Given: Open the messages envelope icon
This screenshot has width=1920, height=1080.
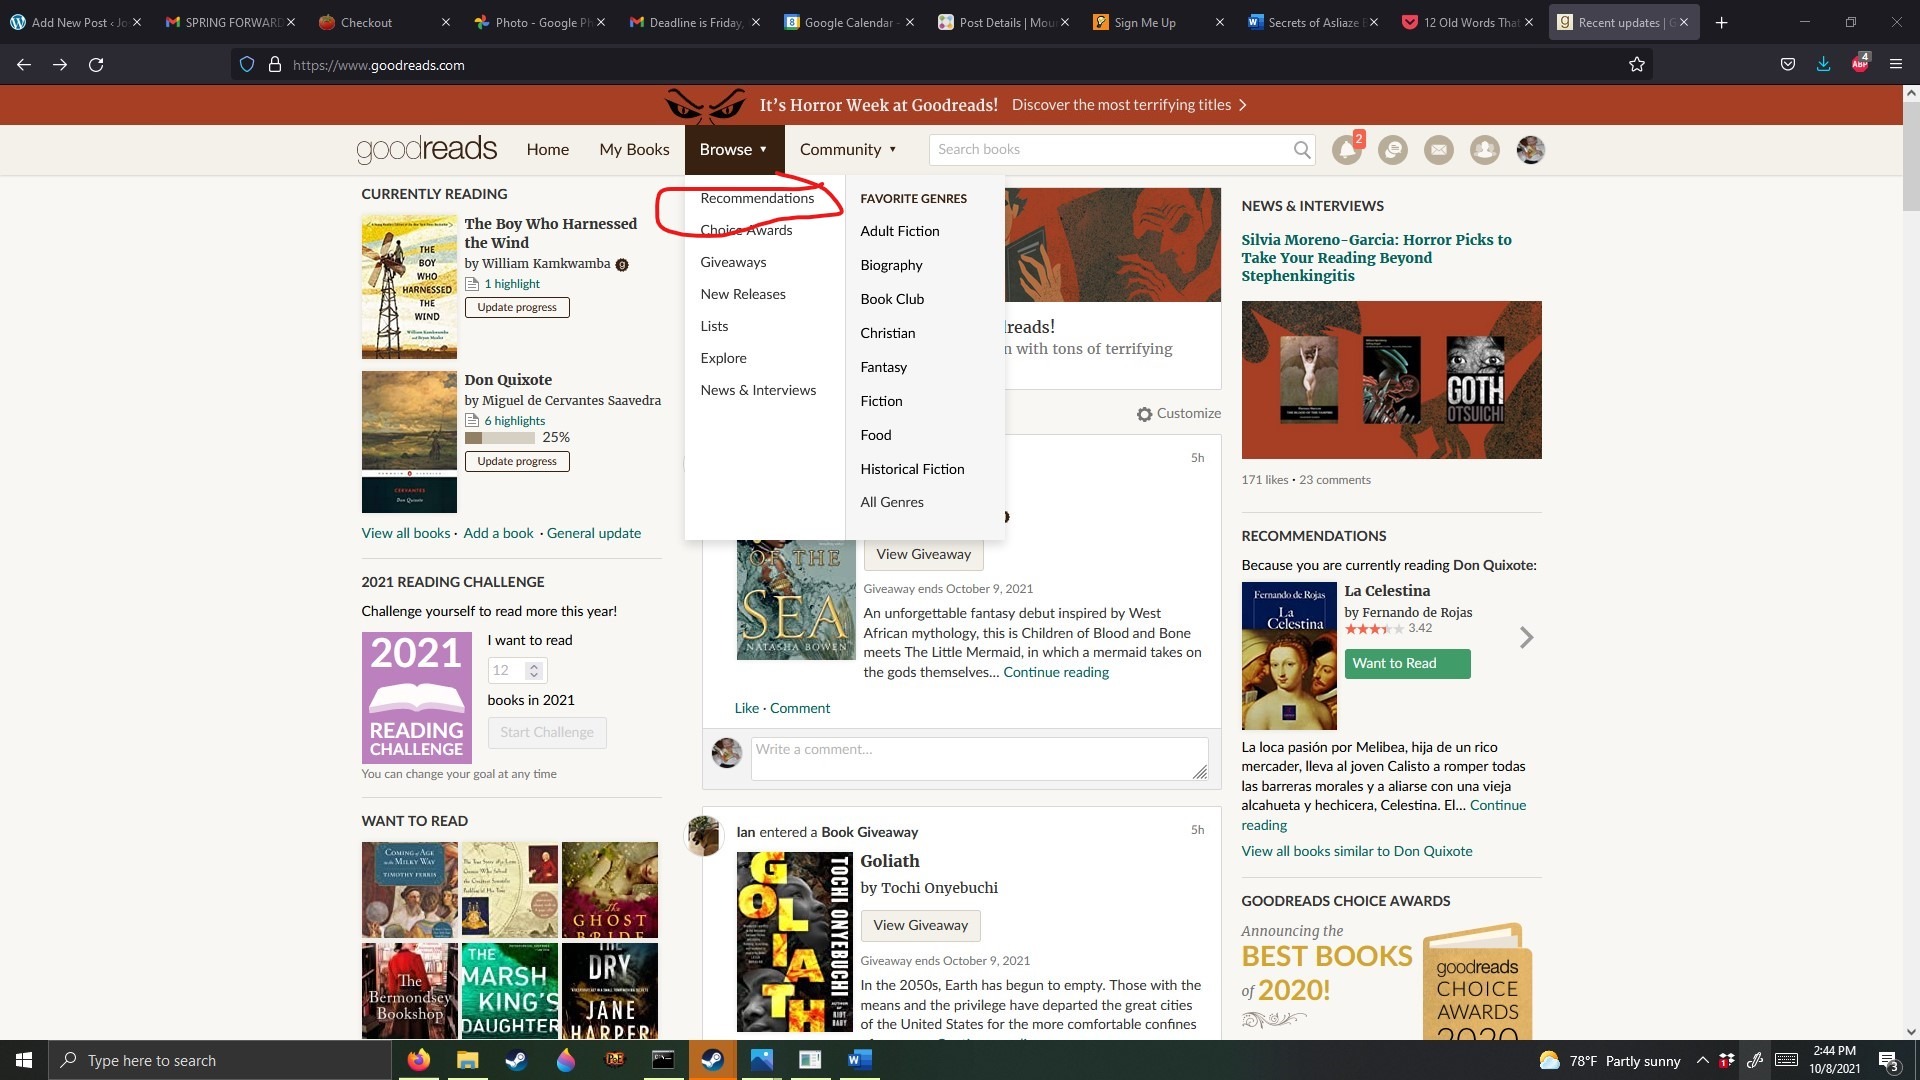Looking at the screenshot, I should [x=1438, y=150].
